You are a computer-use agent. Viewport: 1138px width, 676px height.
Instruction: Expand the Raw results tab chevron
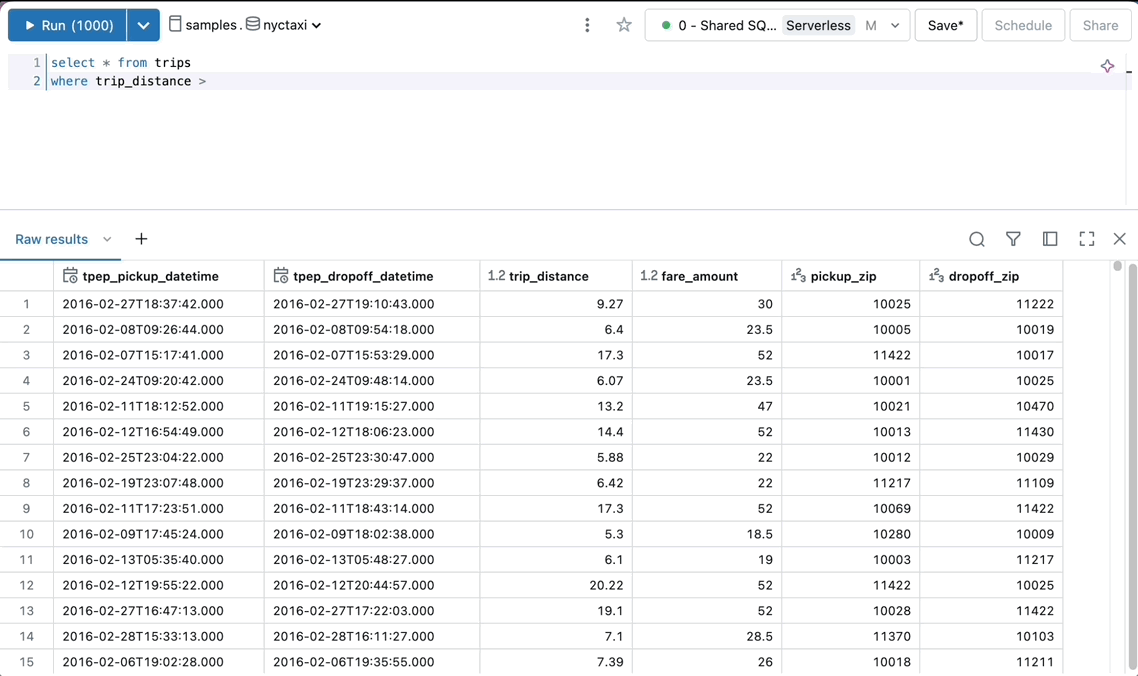107,240
